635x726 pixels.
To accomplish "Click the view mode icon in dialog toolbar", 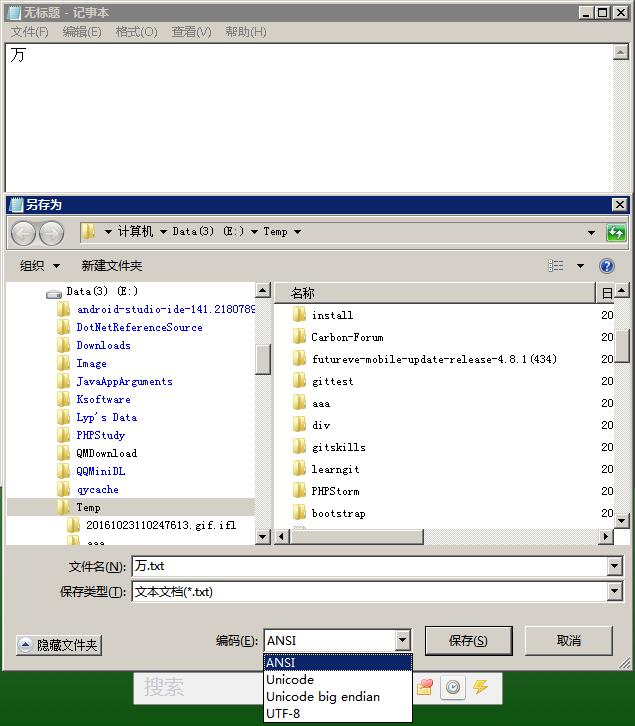I will tap(556, 266).
